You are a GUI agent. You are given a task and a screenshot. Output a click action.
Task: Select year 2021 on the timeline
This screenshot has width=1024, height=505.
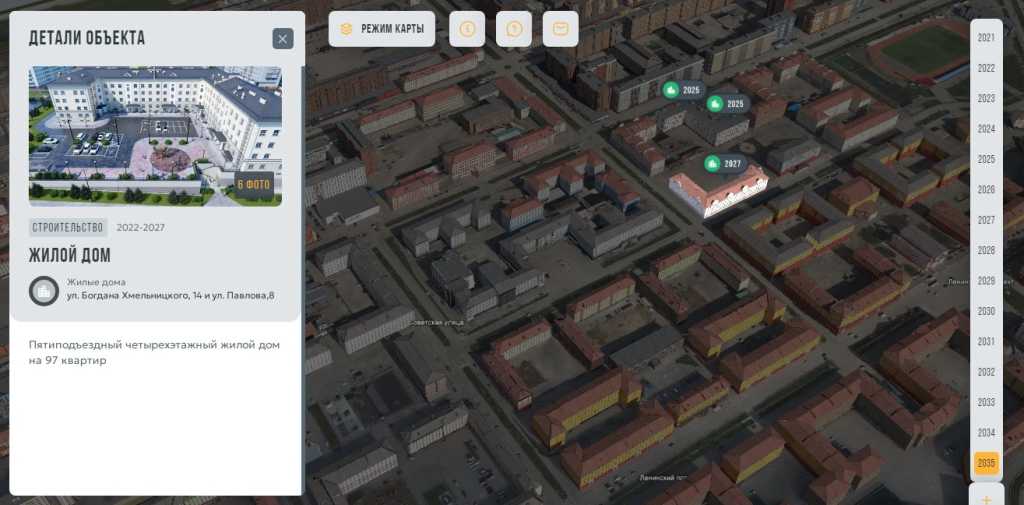[986, 38]
